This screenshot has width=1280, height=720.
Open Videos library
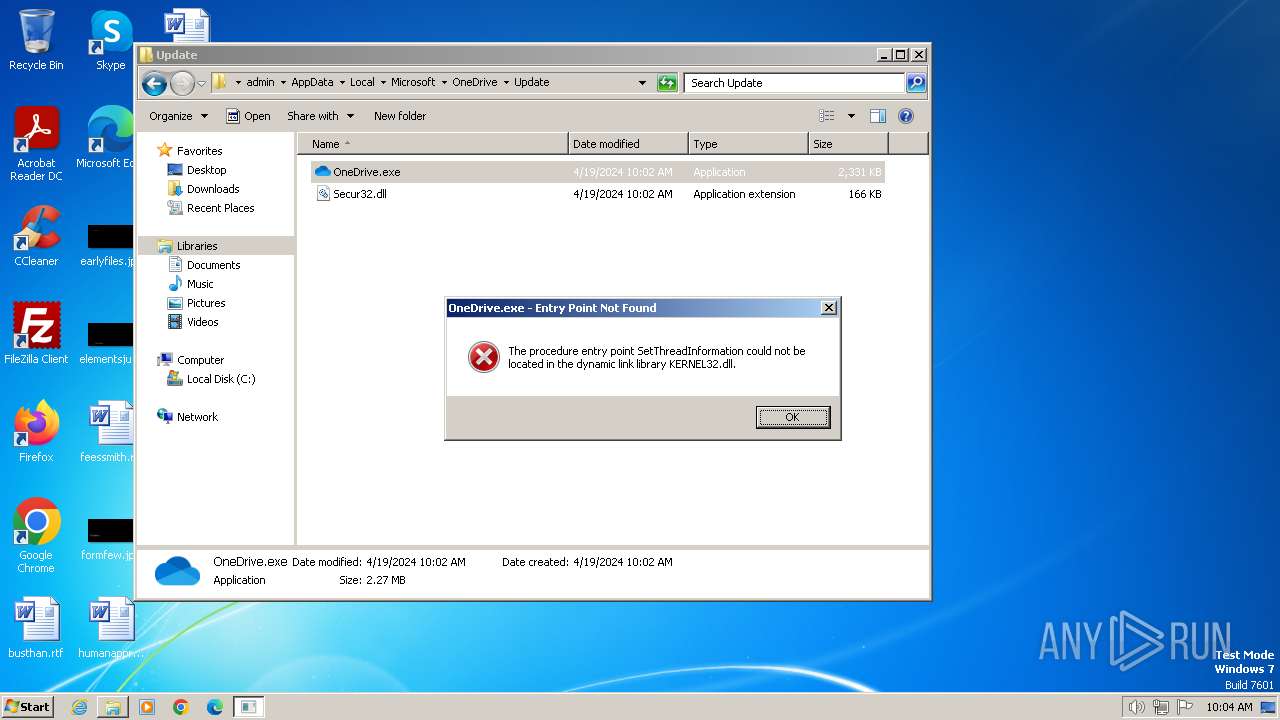[202, 322]
